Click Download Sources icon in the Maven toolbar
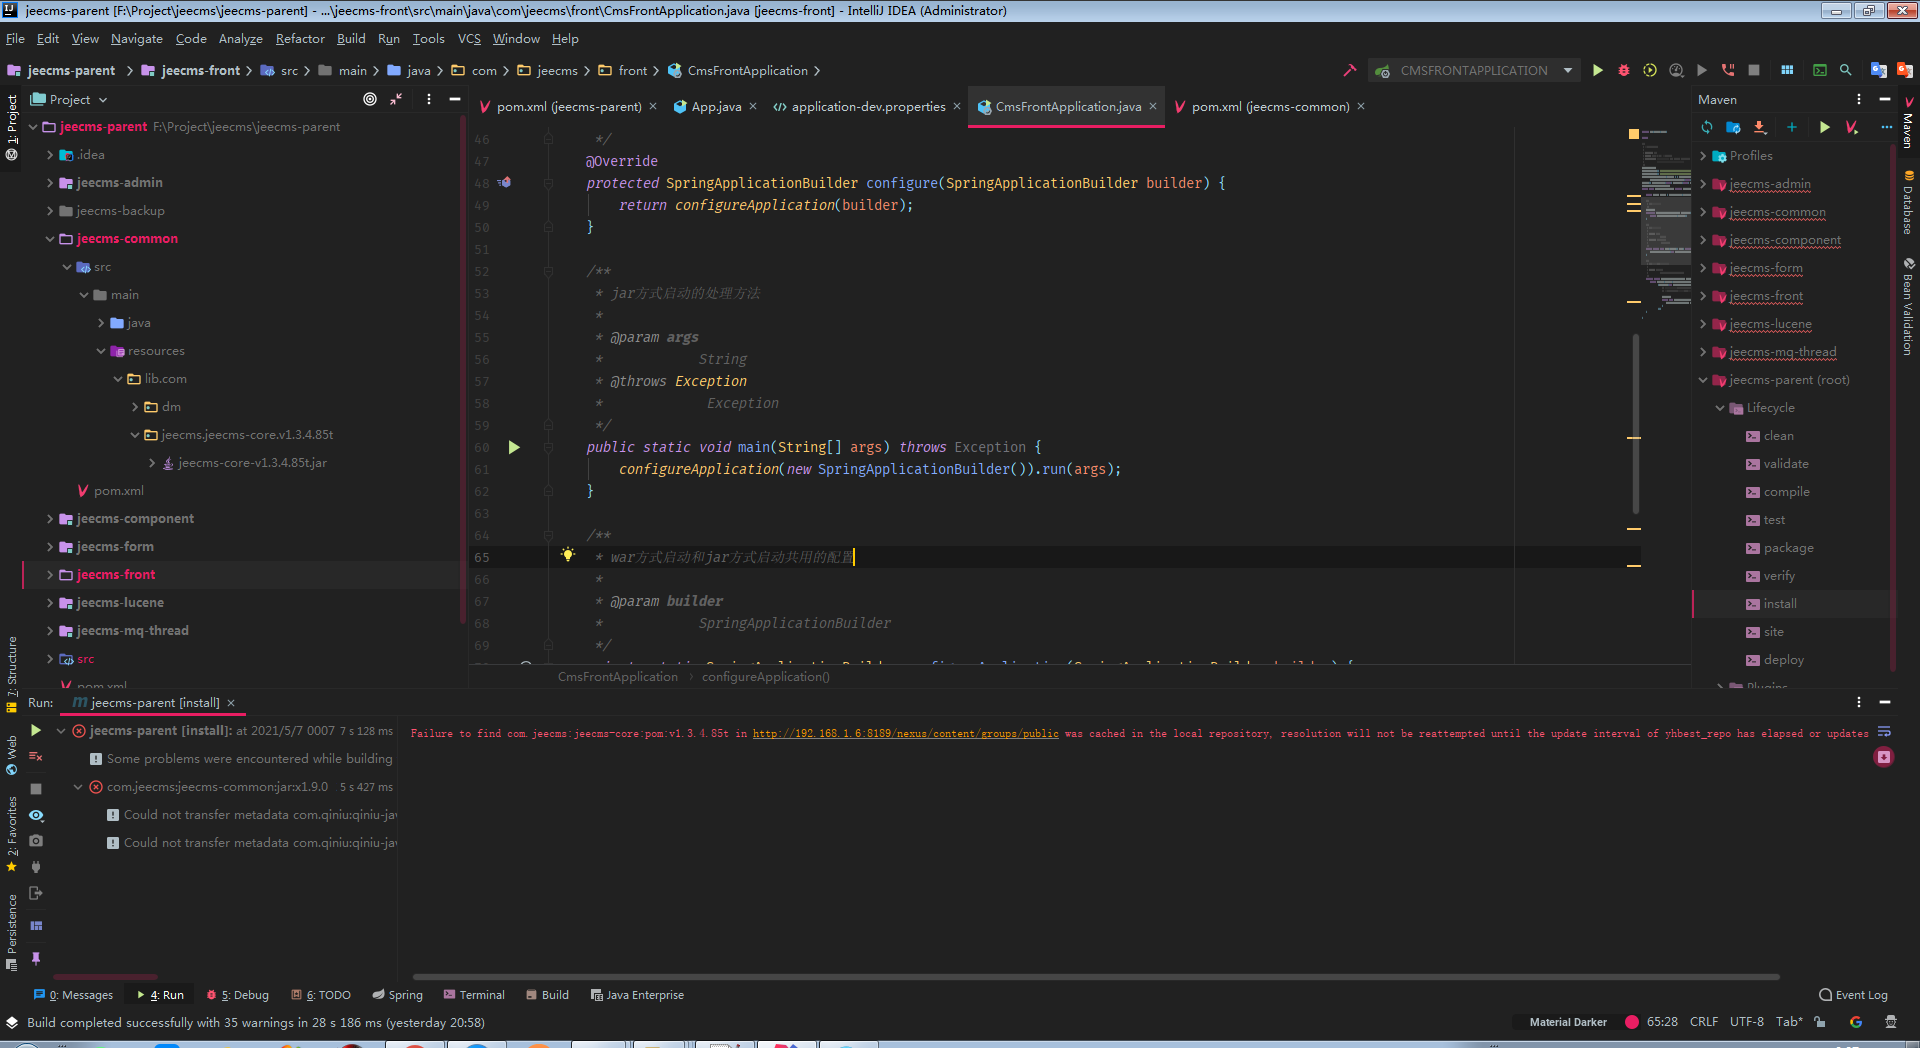The image size is (1920, 1048). pos(1760,127)
